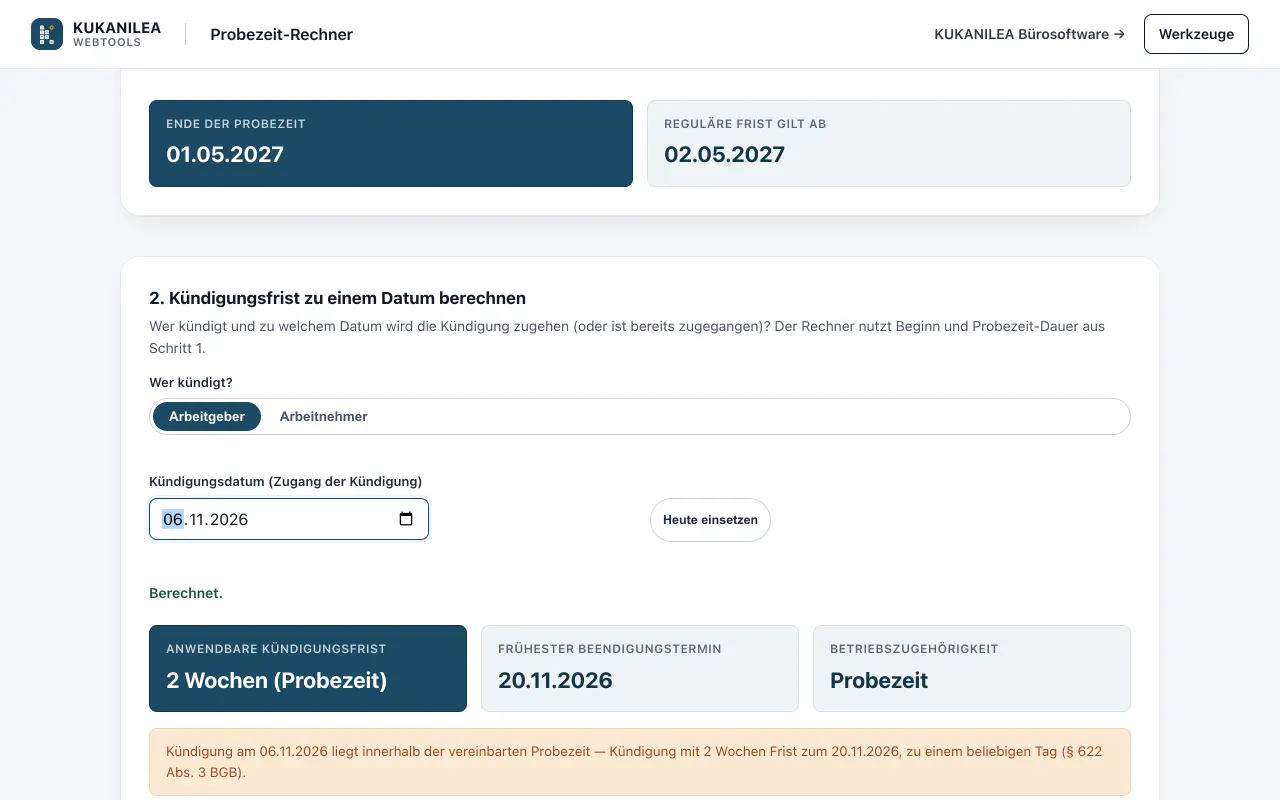Select the Ende der Probezeit date 01.05.2027
This screenshot has height=800, width=1280.
tap(225, 154)
